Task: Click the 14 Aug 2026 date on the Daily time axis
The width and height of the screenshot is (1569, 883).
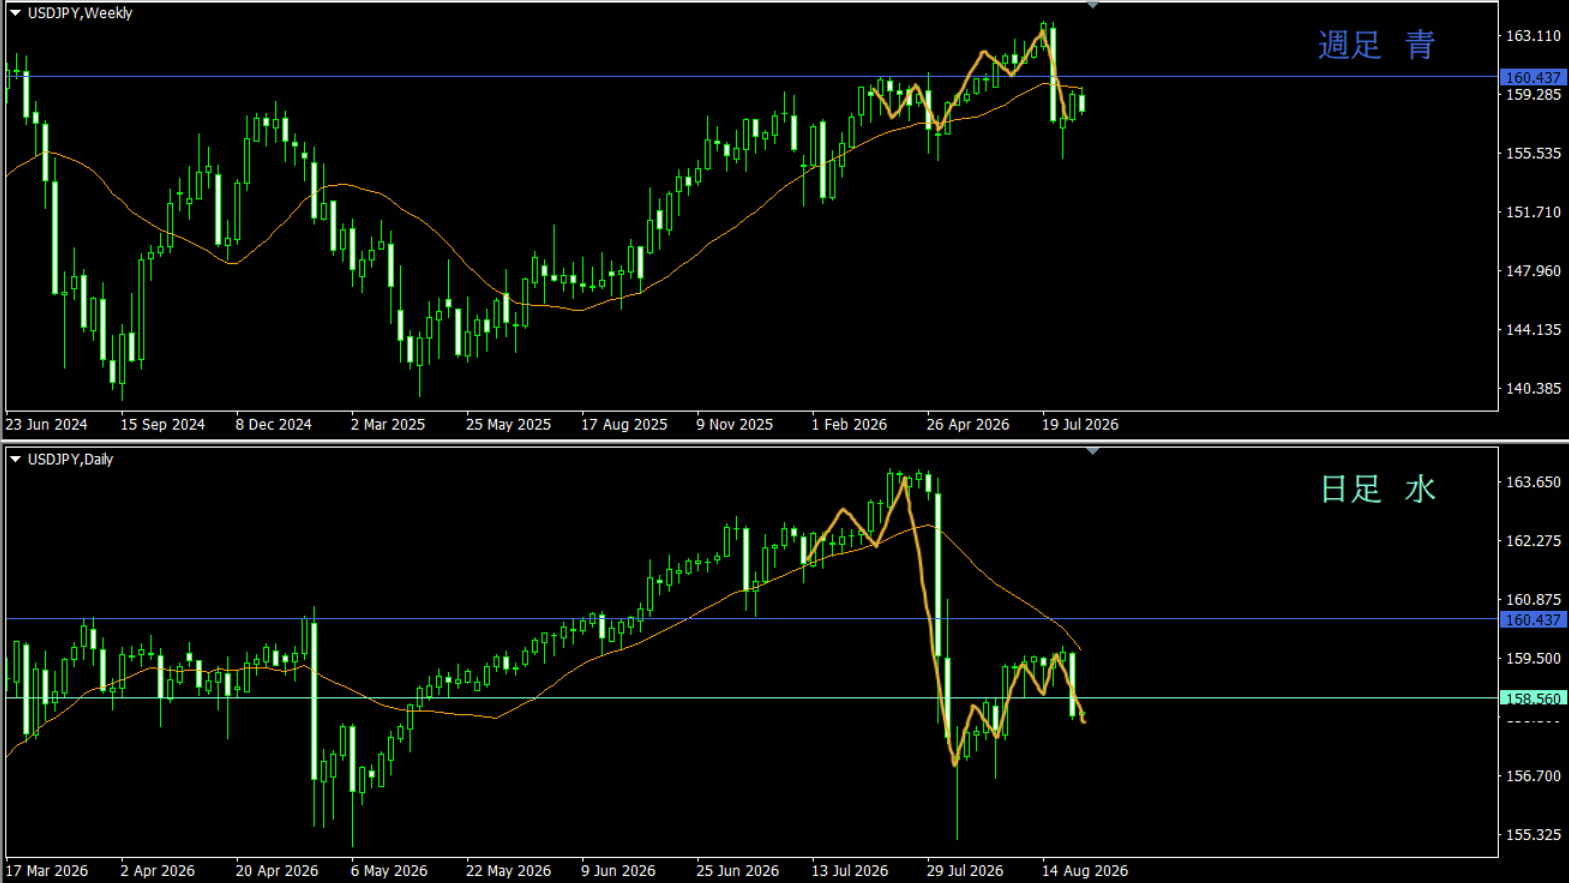Action: click(x=1085, y=870)
